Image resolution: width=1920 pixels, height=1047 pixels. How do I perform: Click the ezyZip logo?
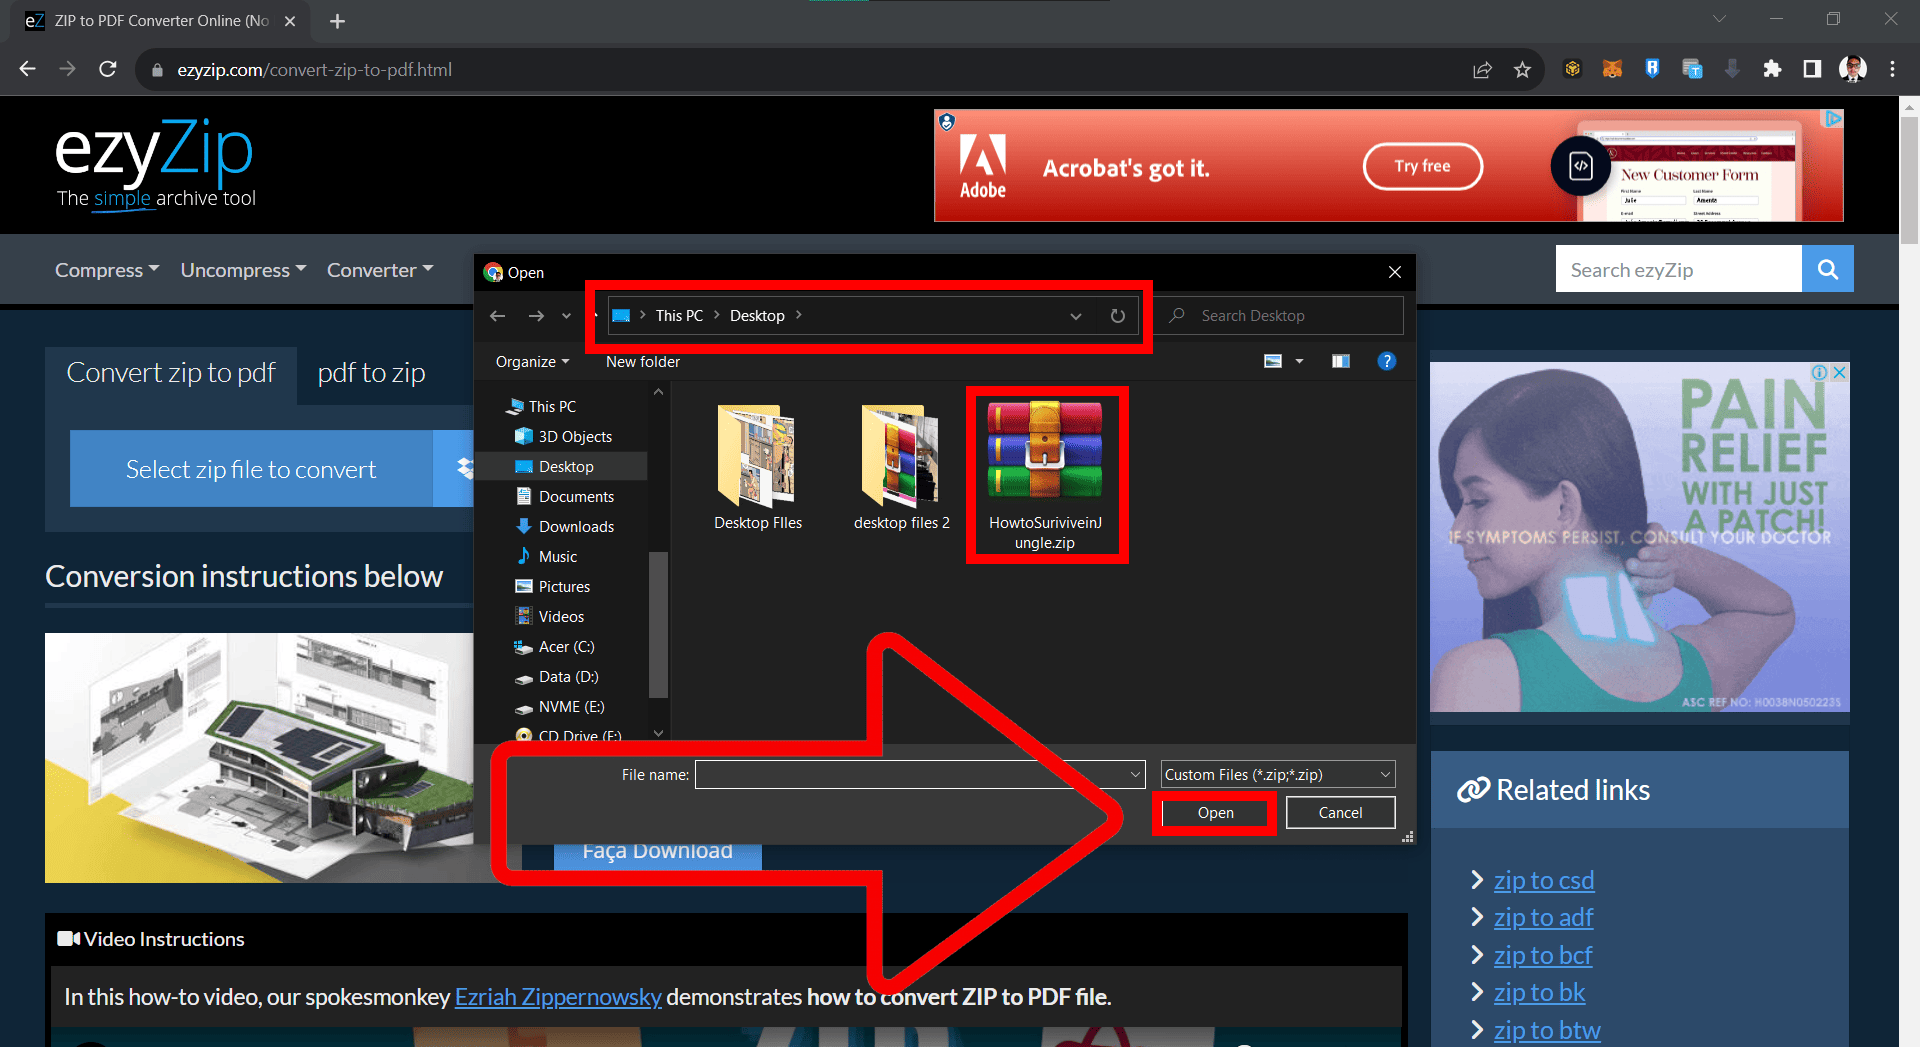153,150
